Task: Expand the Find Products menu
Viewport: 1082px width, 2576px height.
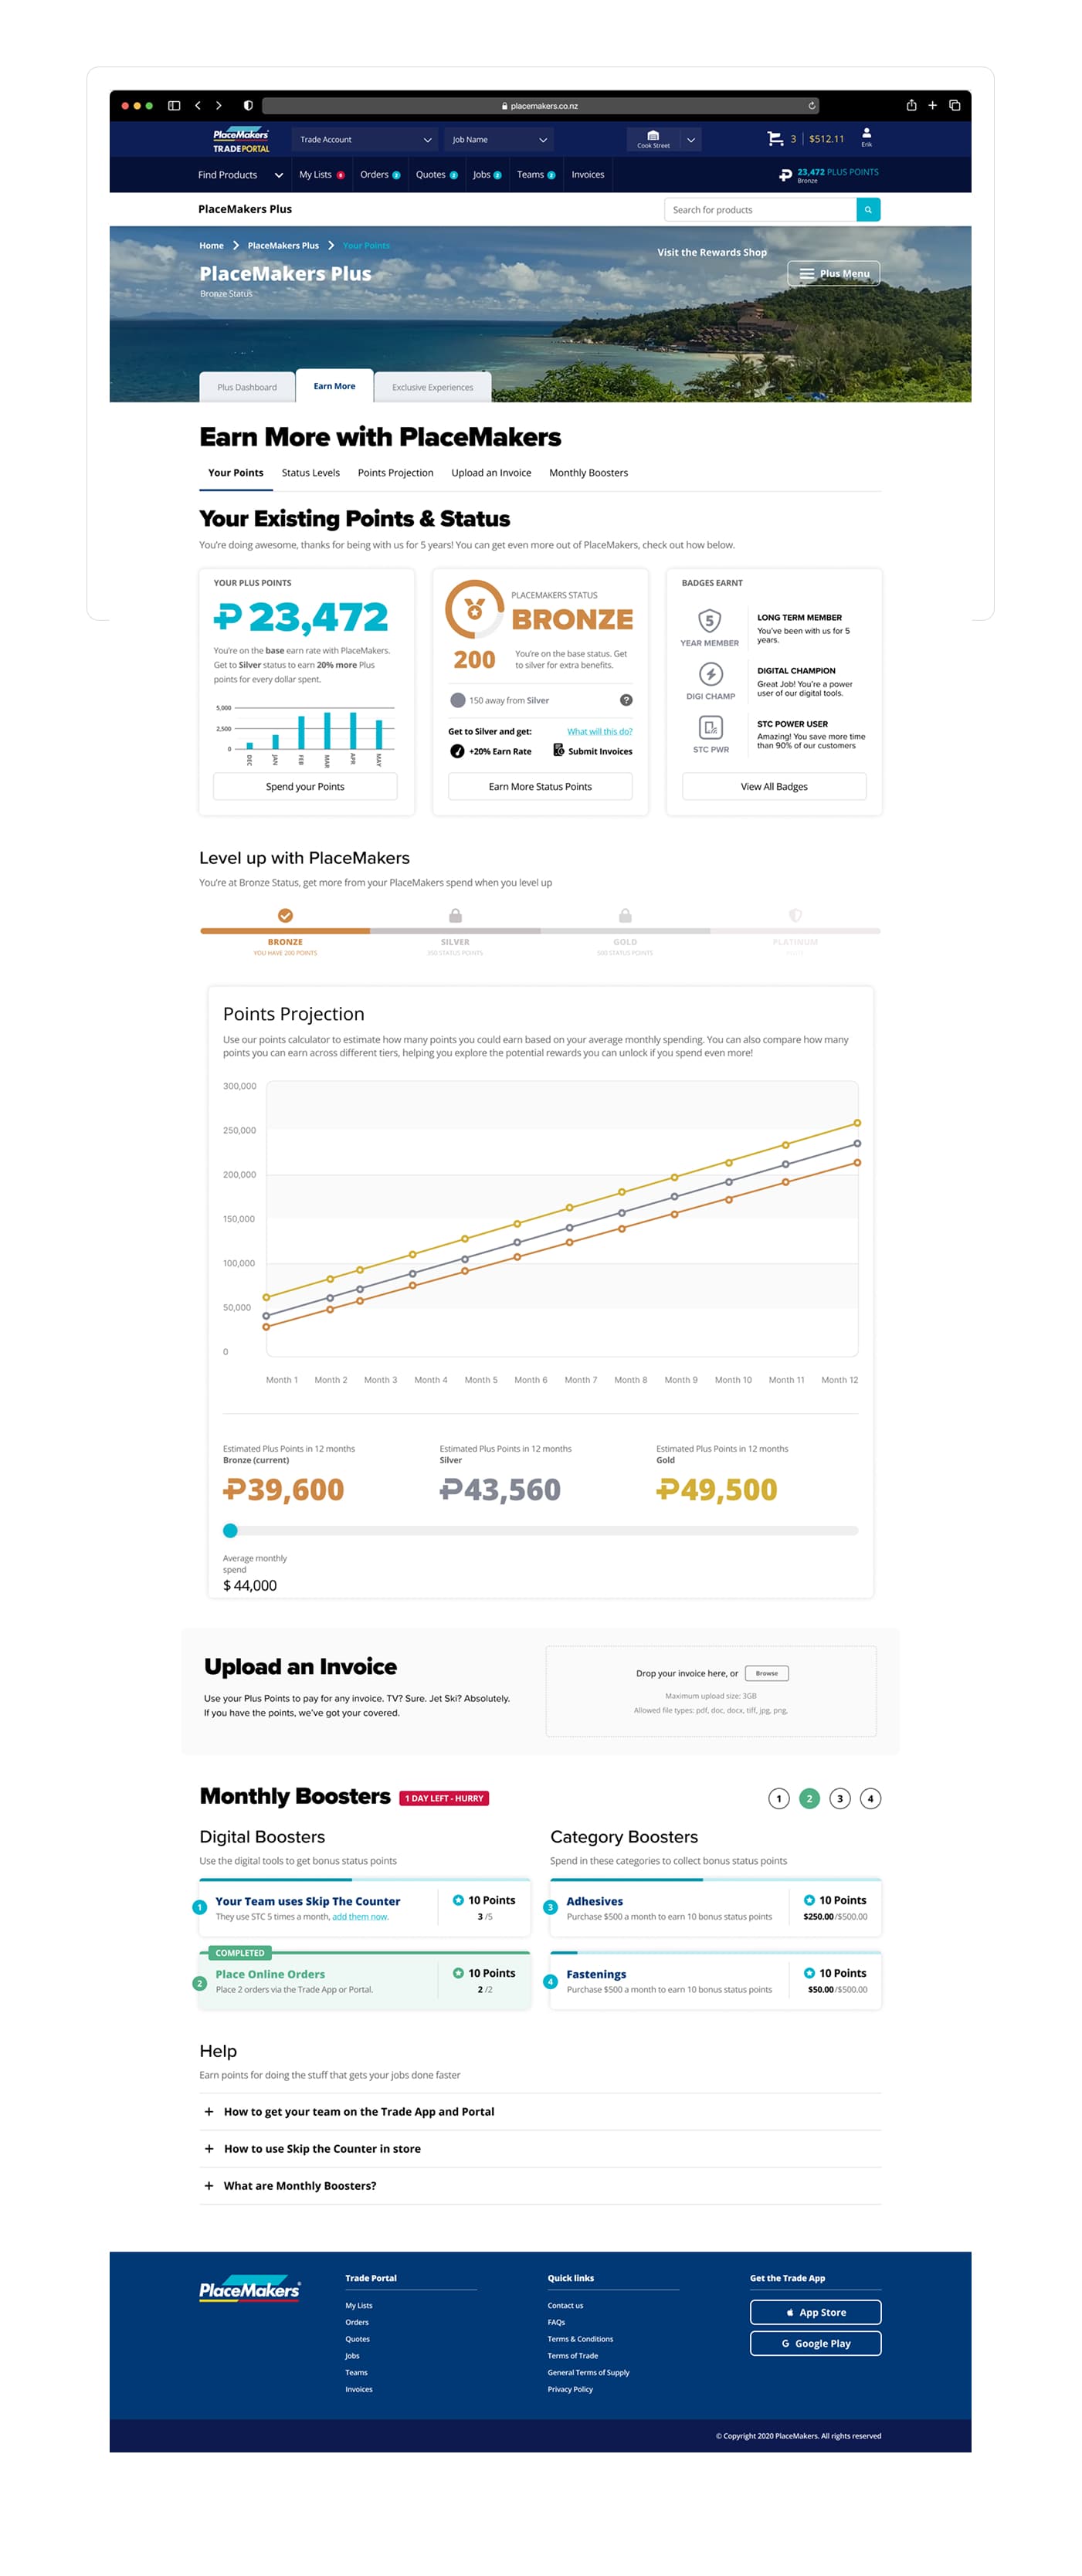Action: 240,175
